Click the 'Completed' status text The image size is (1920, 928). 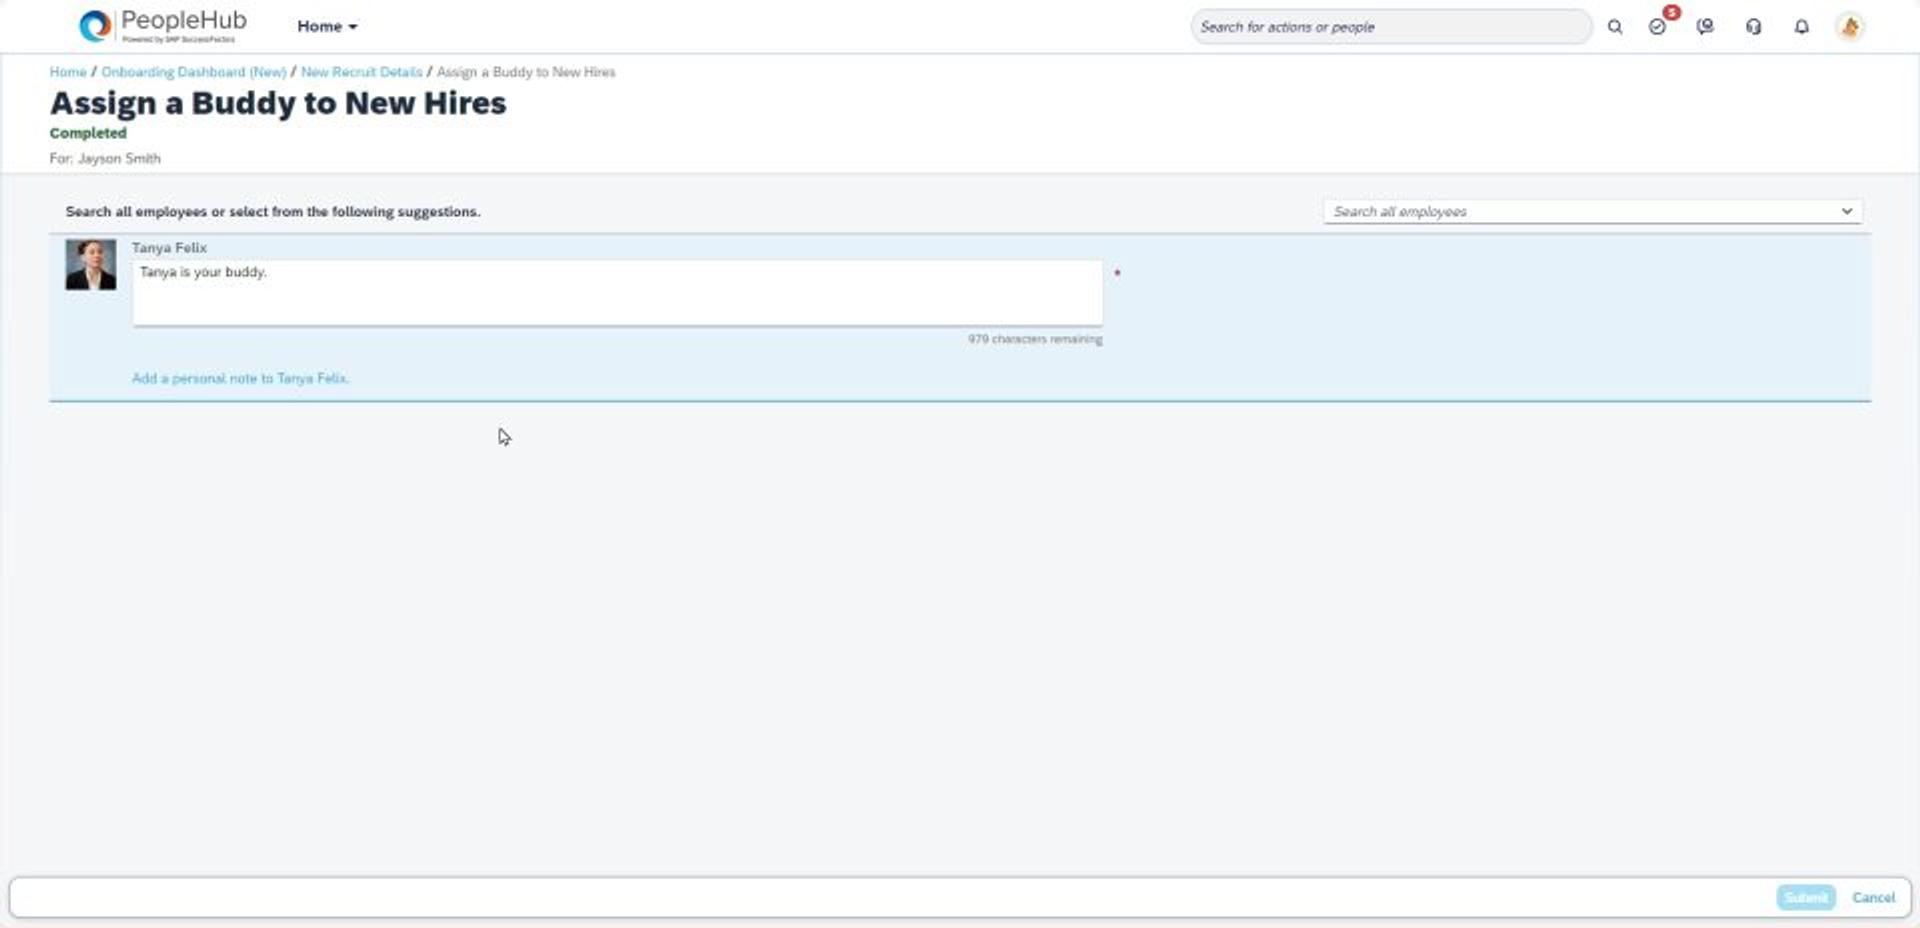[x=88, y=133]
